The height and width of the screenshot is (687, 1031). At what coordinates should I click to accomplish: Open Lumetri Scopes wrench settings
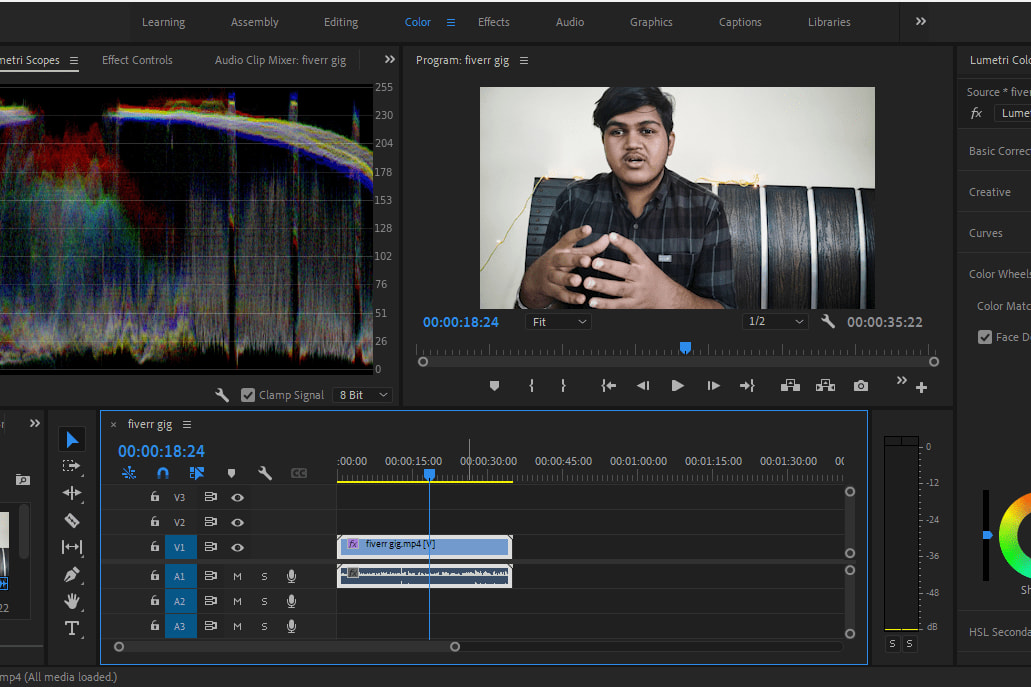(x=222, y=395)
